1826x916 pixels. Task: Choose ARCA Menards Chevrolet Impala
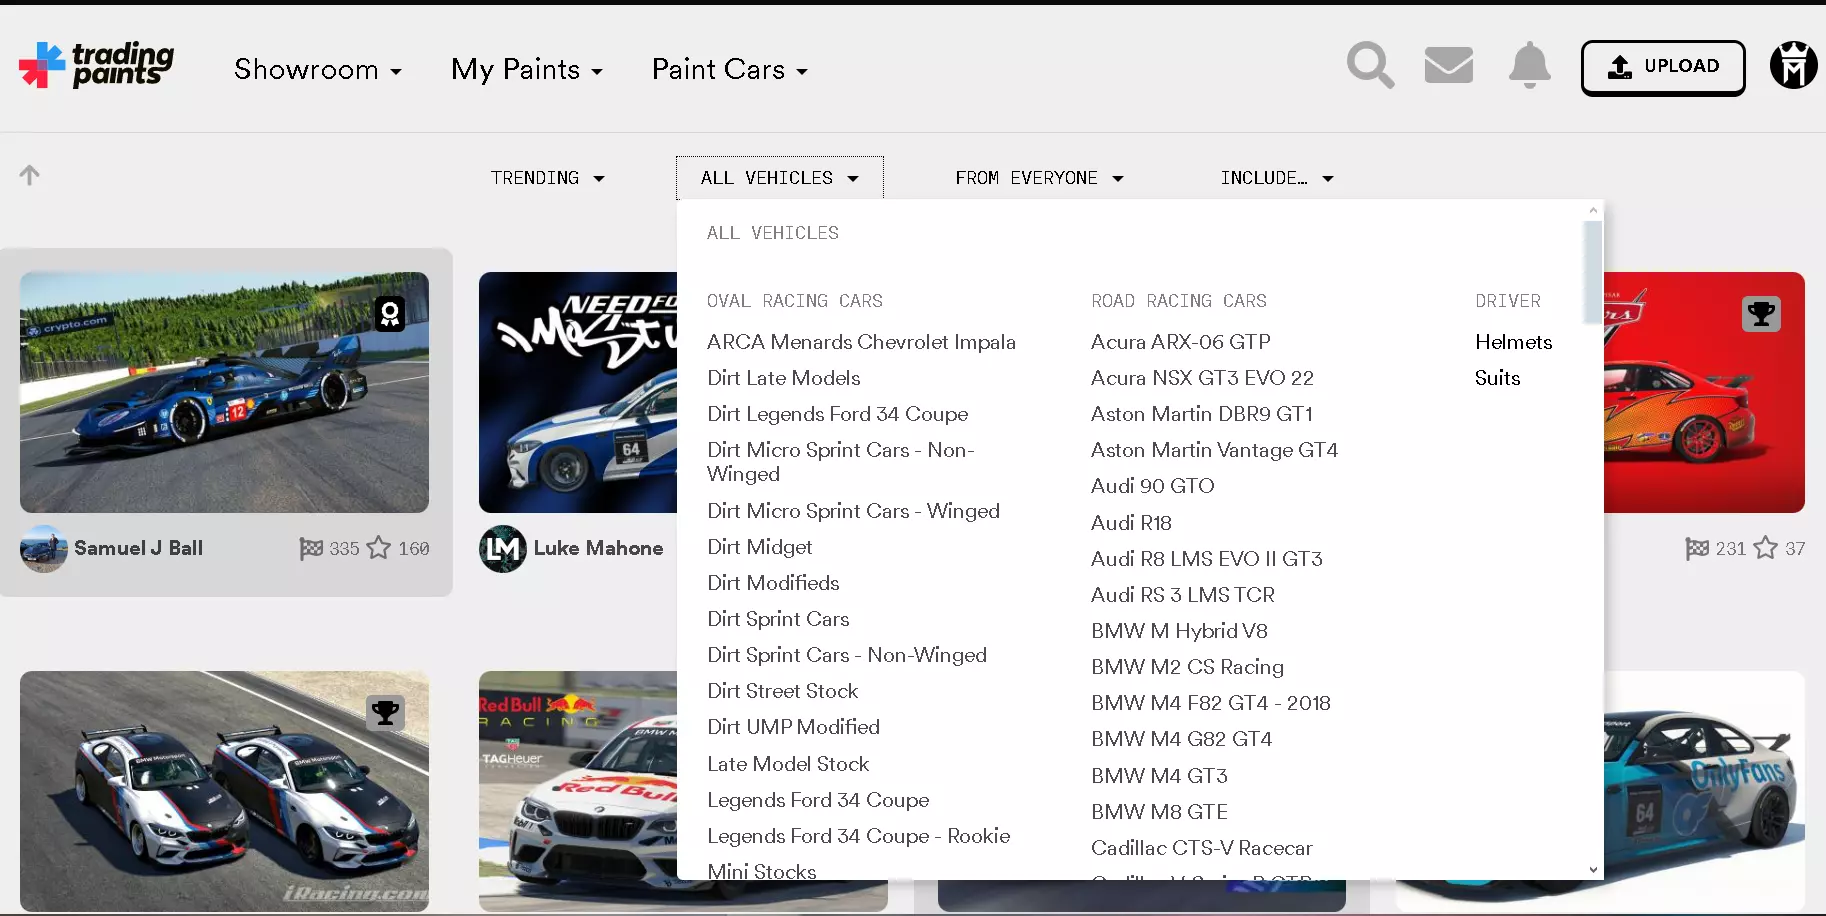coord(861,342)
